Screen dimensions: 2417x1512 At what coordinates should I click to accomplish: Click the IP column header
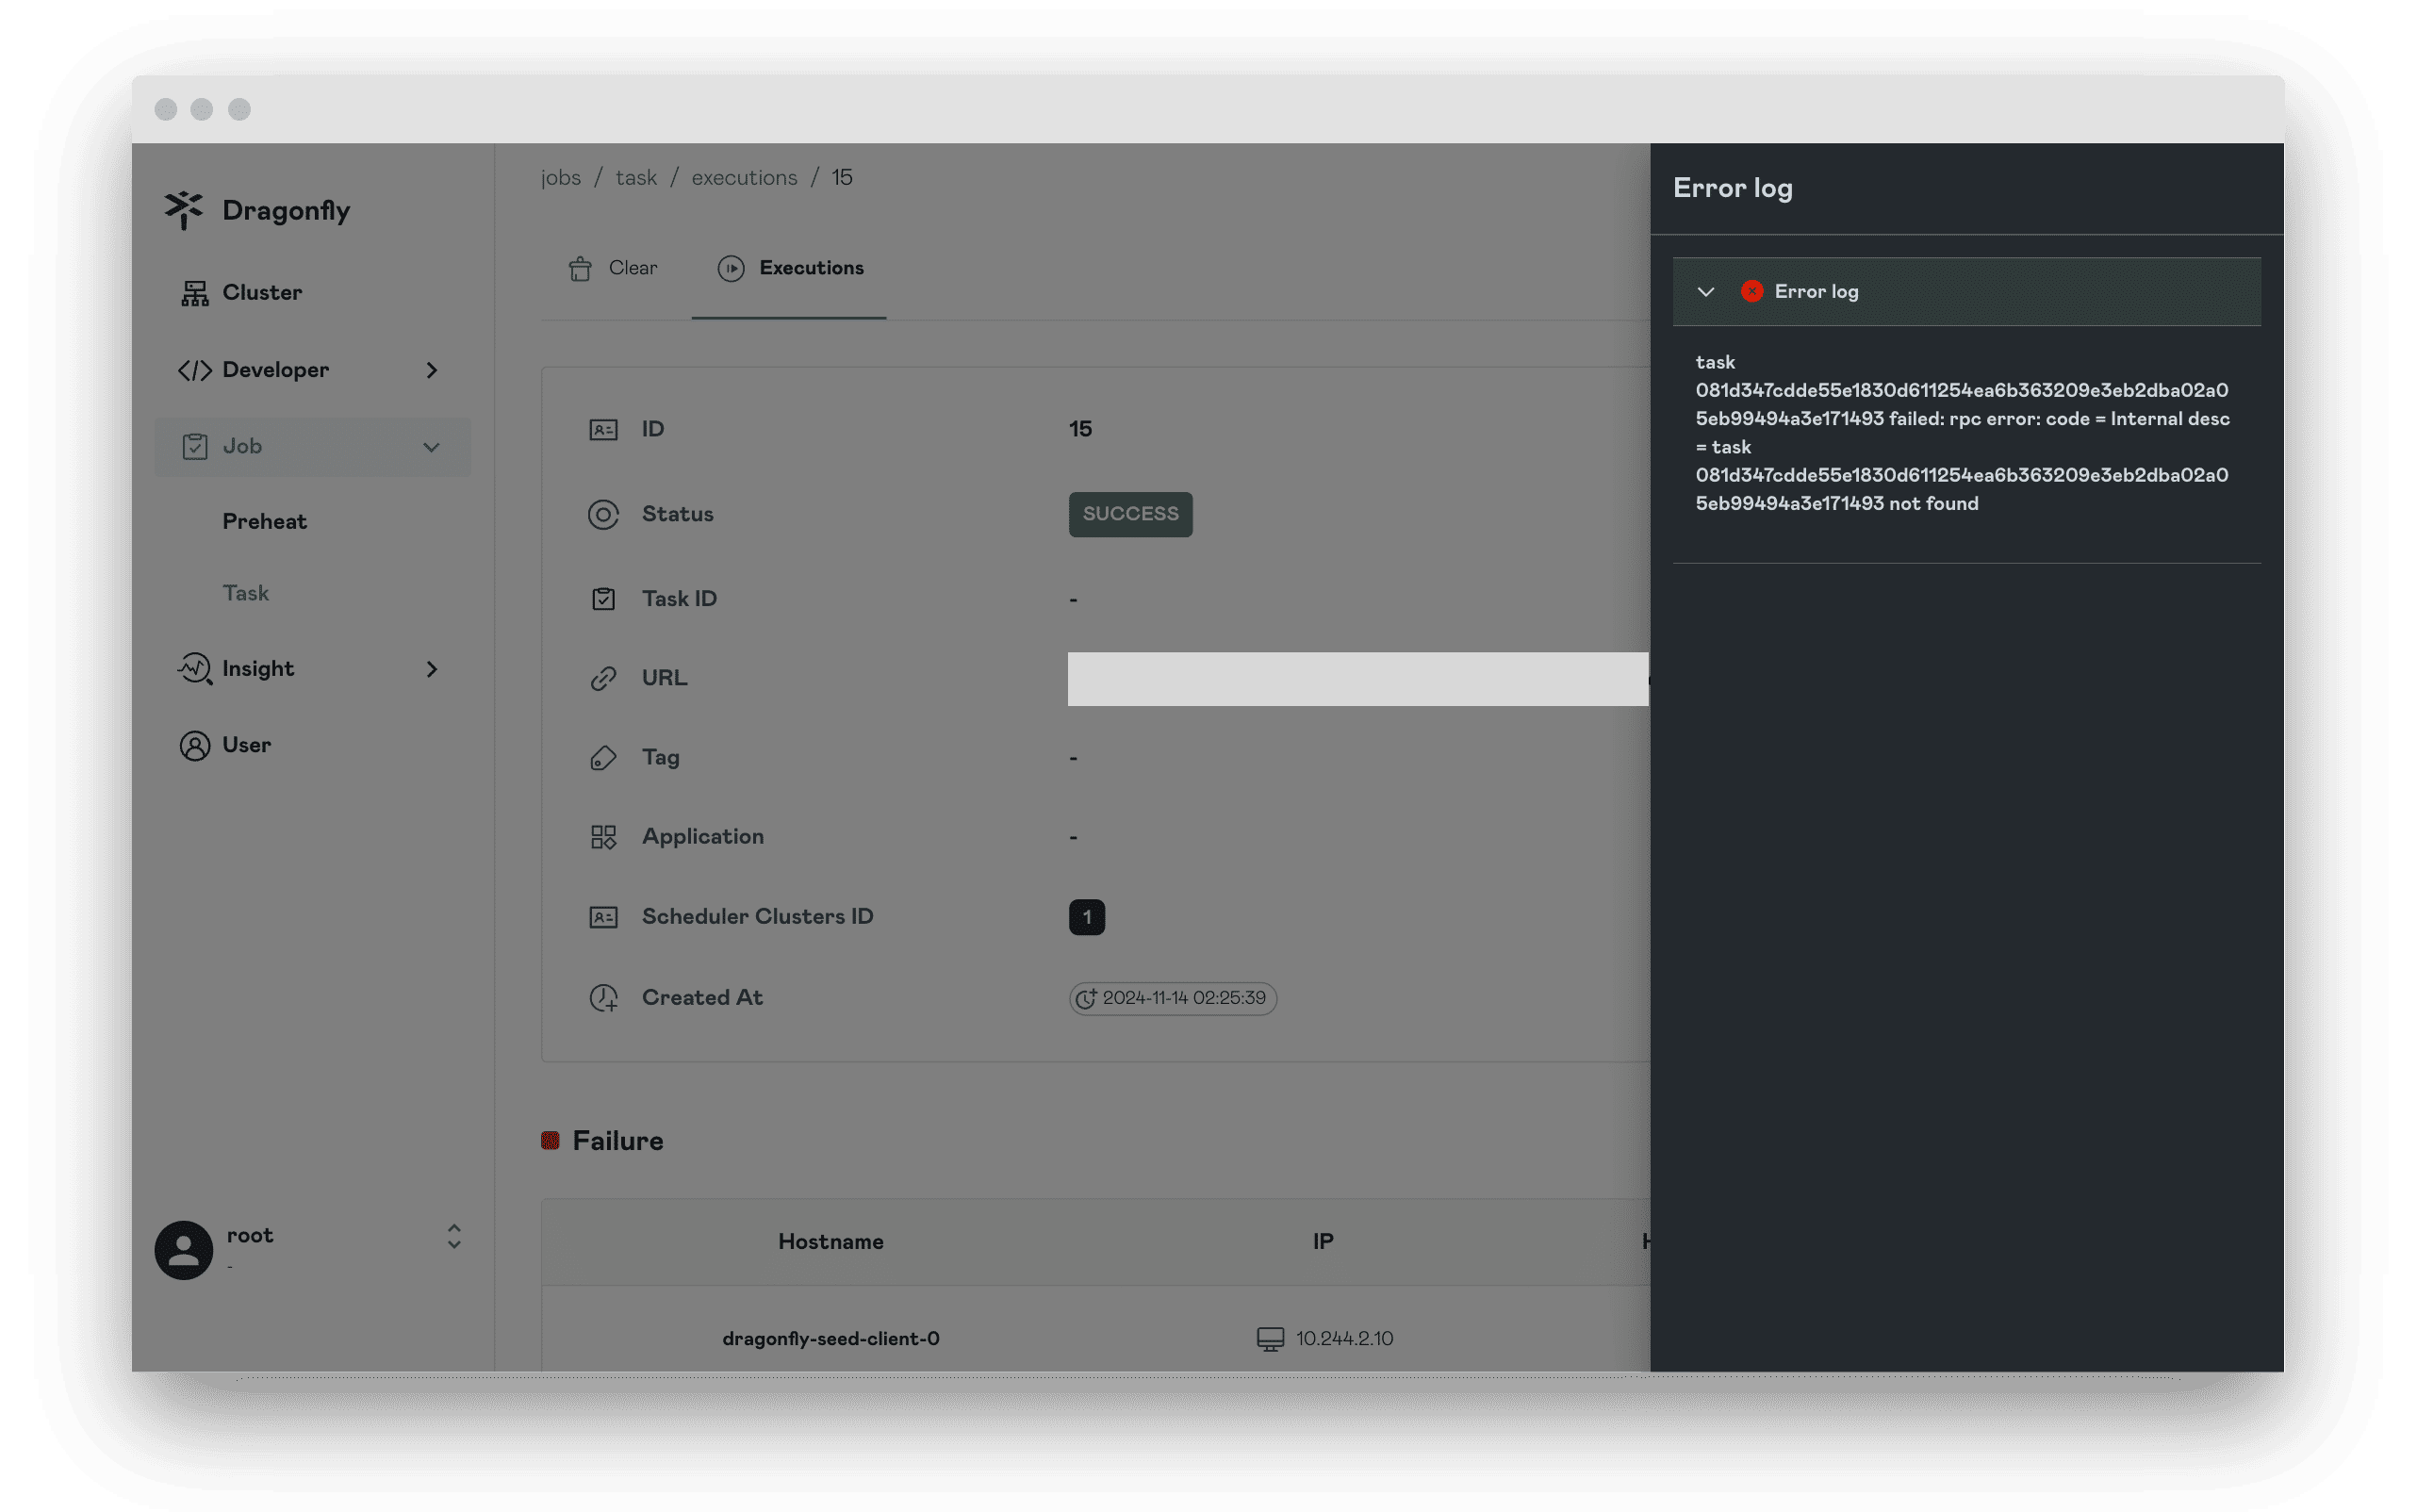pos(1322,1242)
